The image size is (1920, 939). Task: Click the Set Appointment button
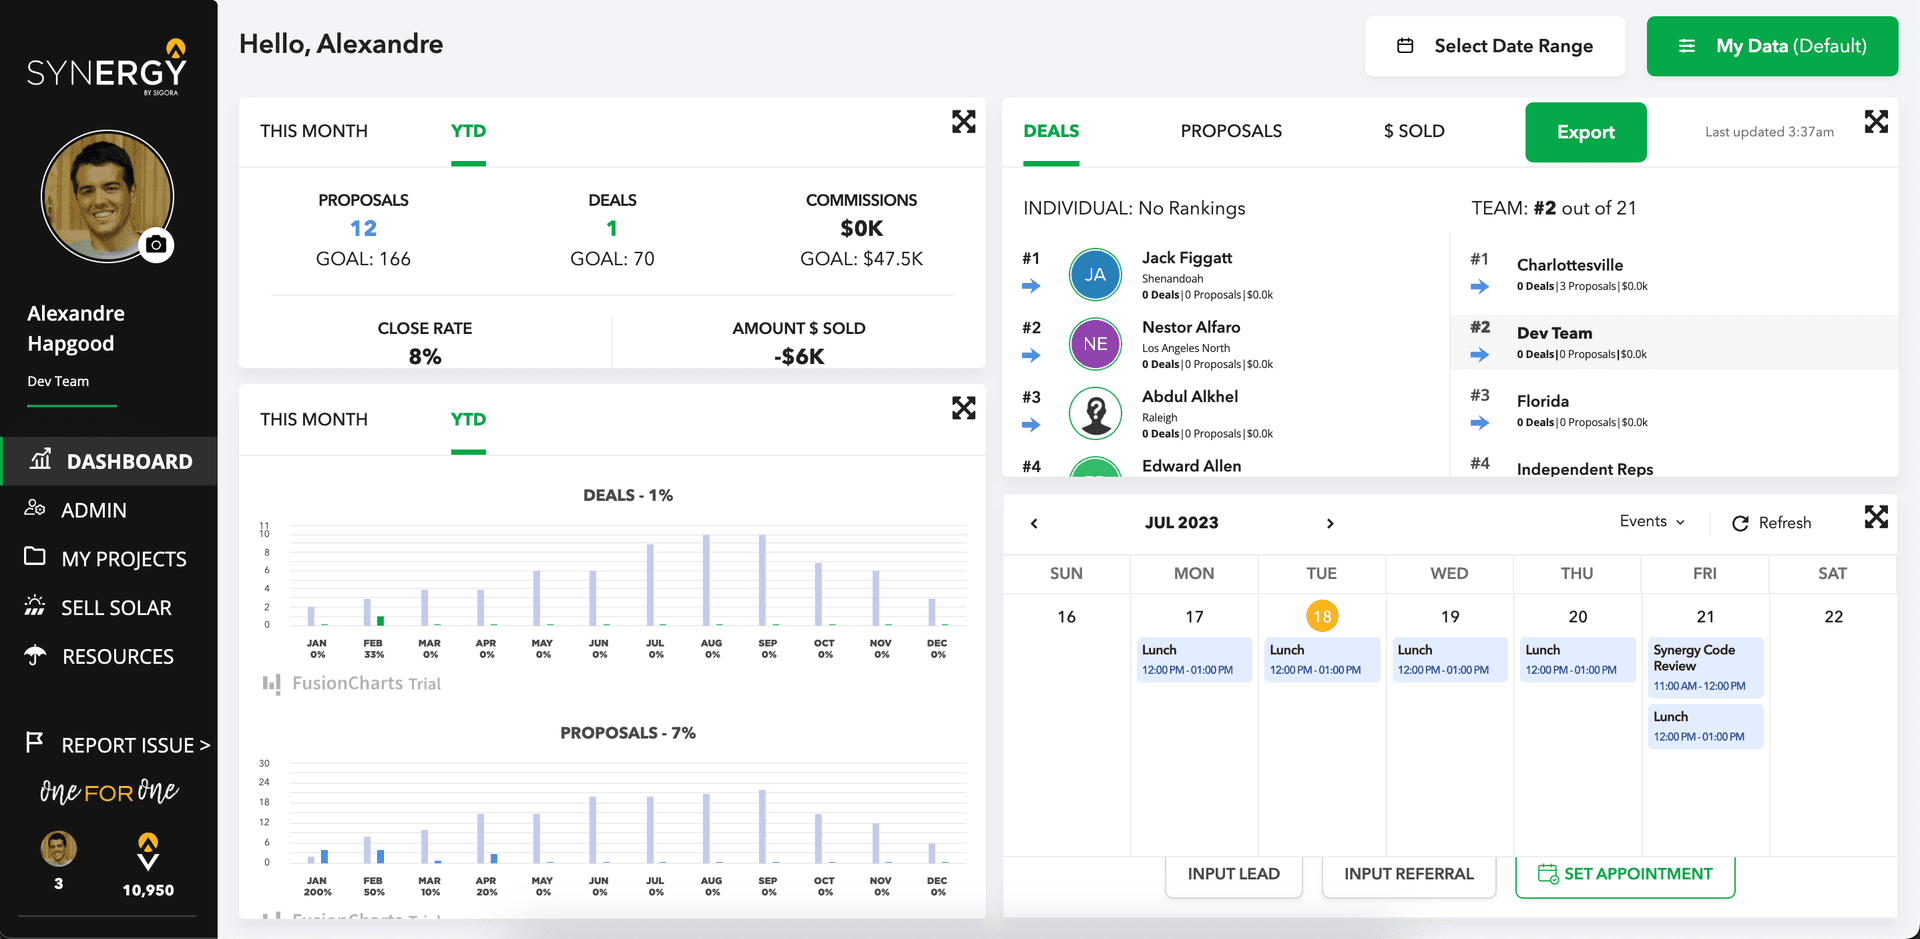[1625, 874]
